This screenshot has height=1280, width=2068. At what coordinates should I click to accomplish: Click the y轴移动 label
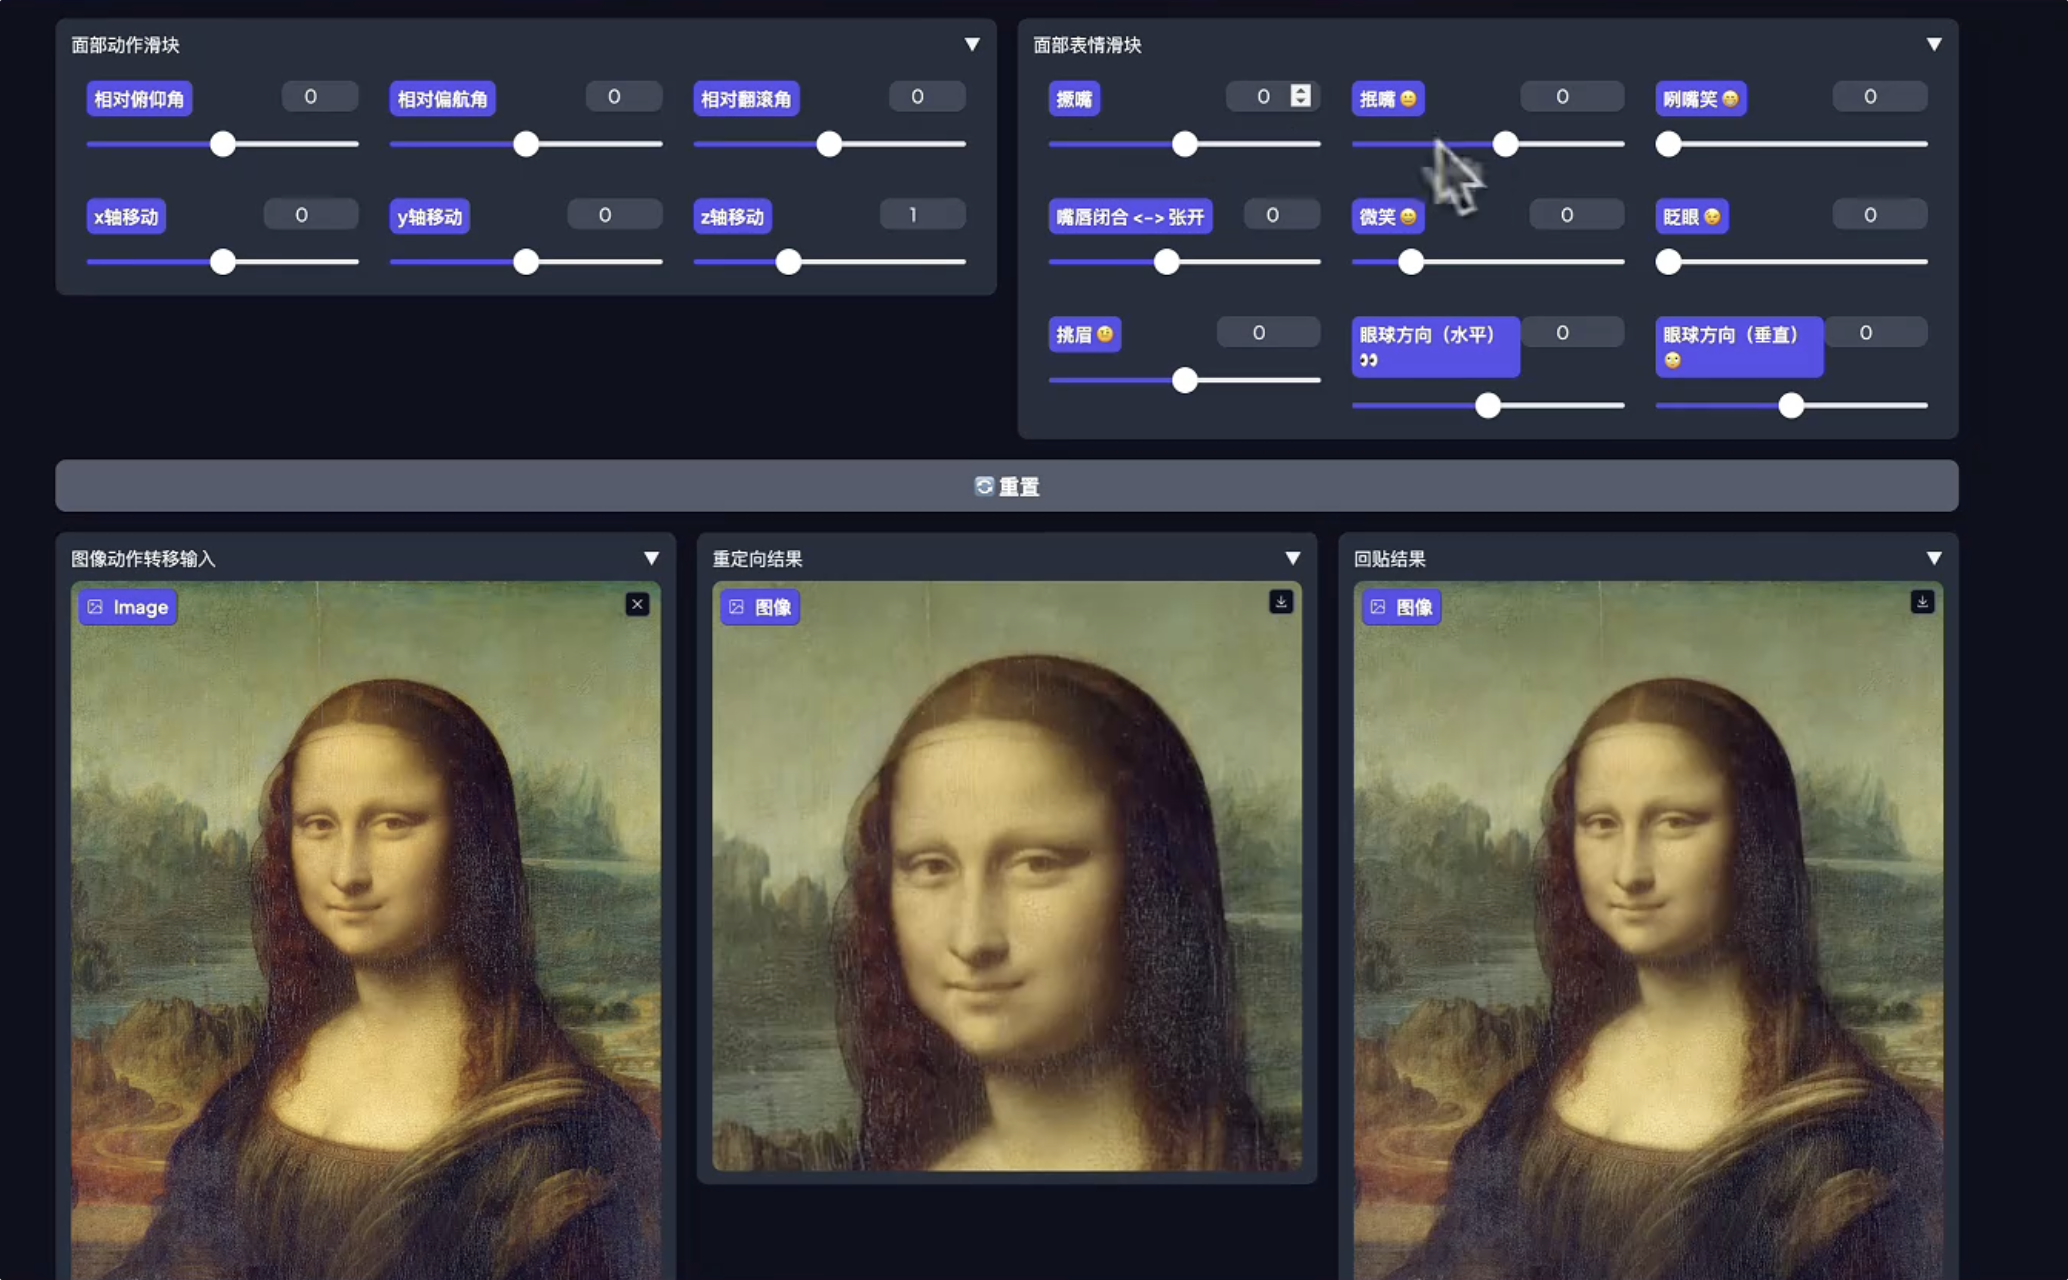pos(430,217)
